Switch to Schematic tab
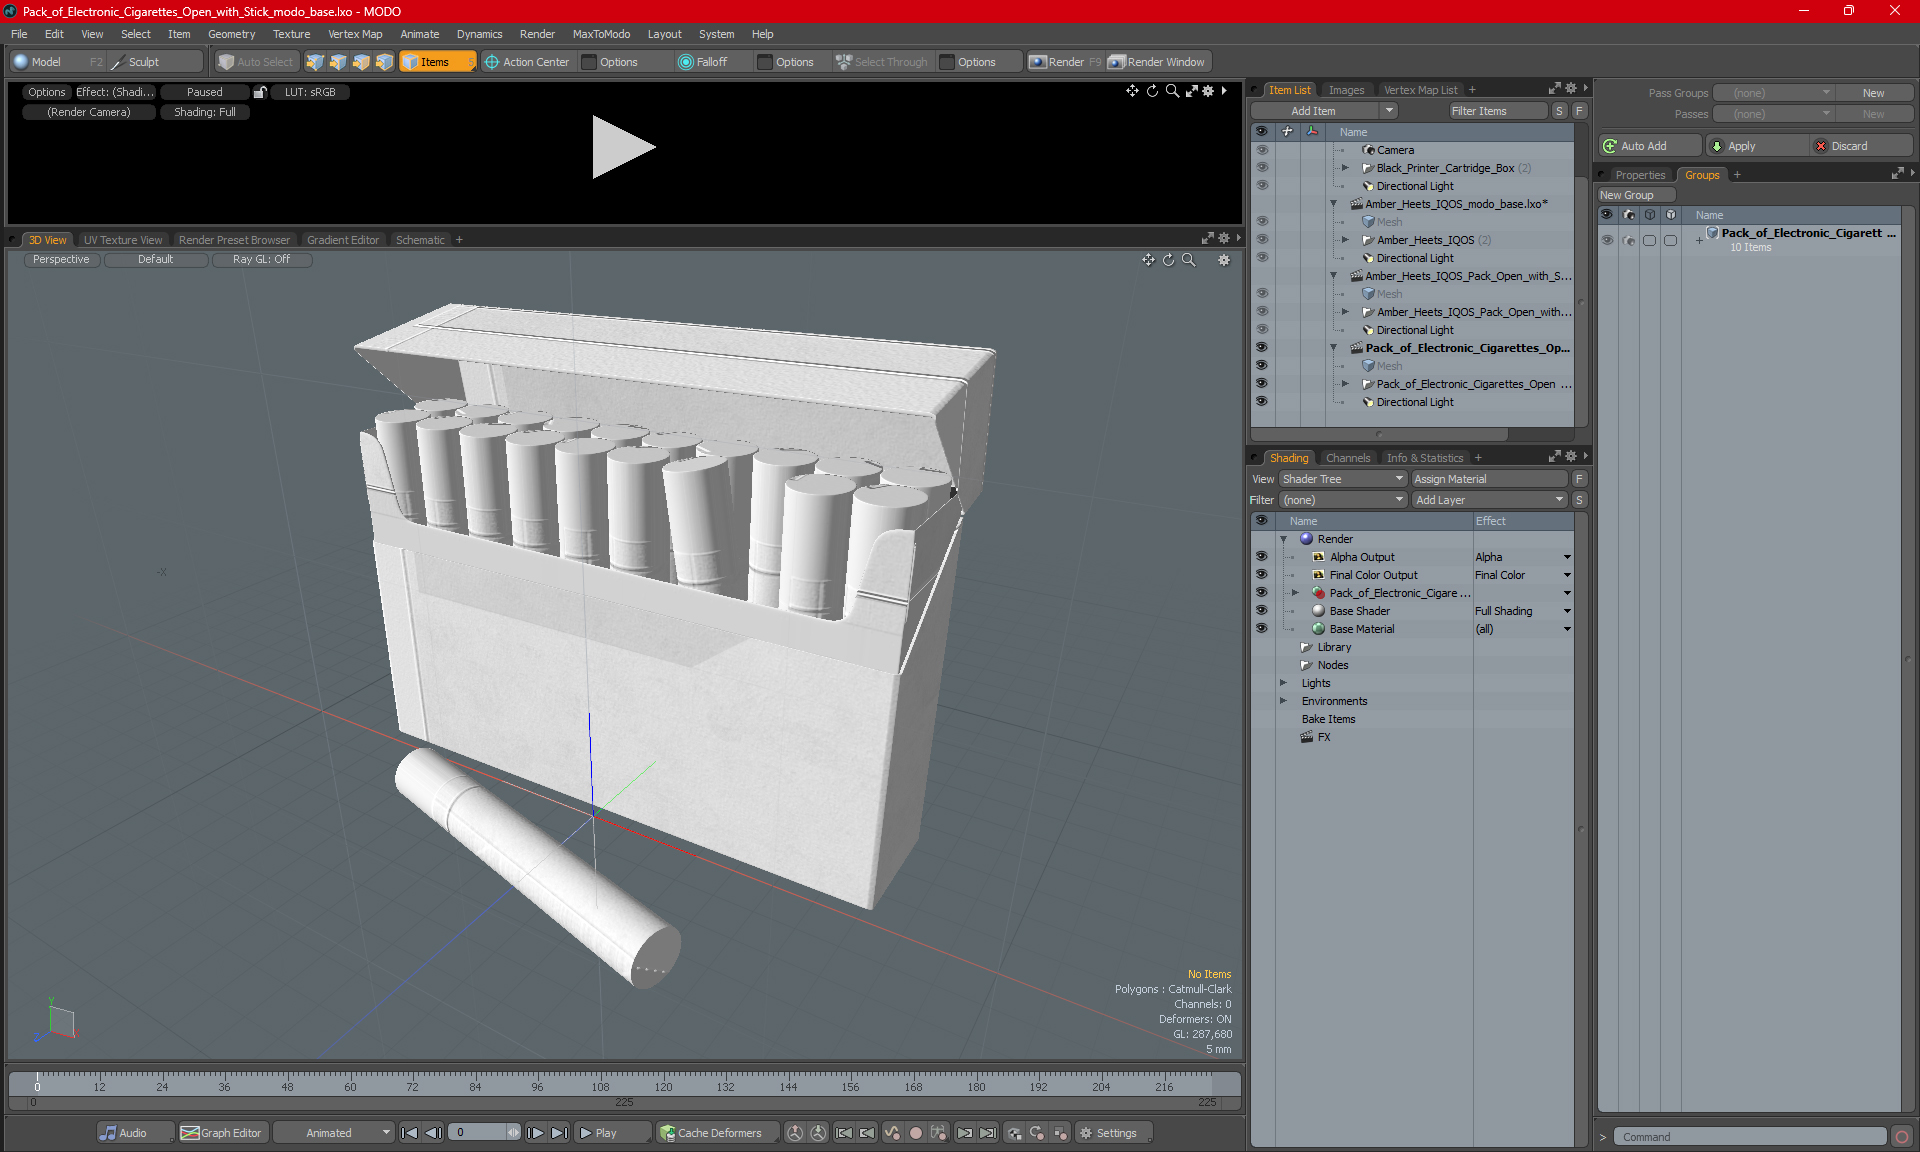Viewport: 1920px width, 1152px height. point(420,240)
